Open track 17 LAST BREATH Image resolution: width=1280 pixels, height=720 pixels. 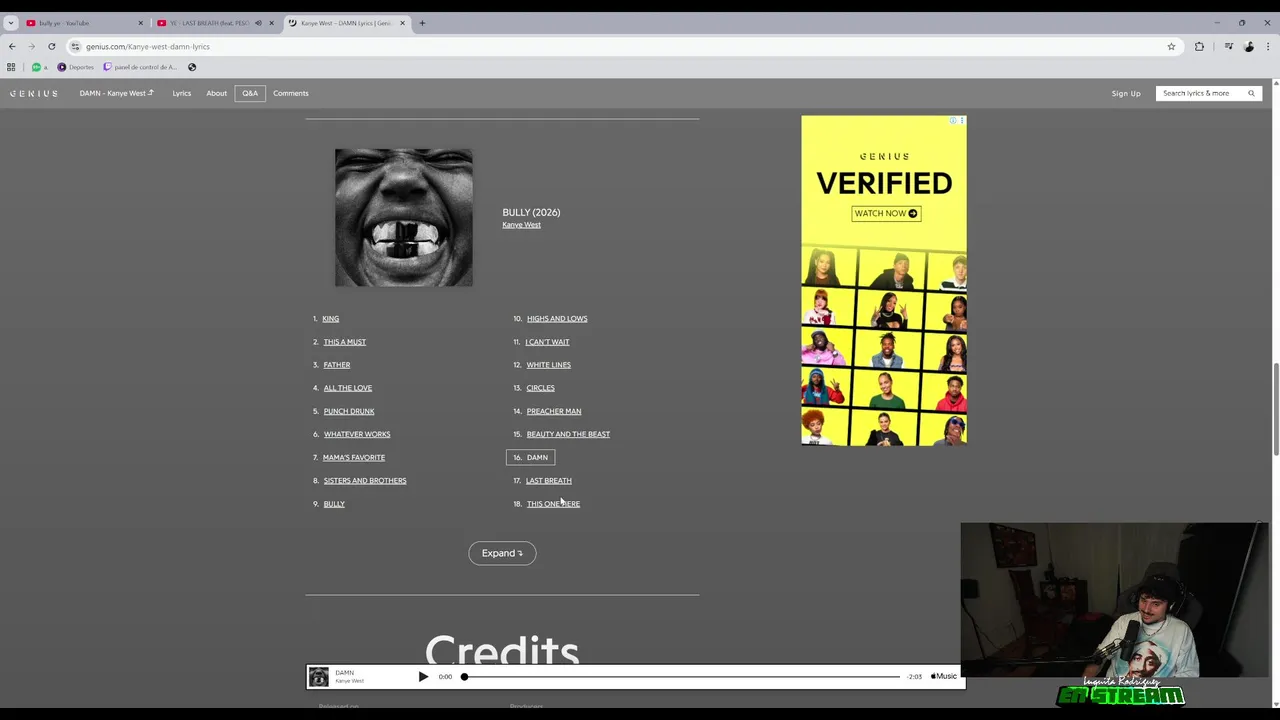tap(549, 481)
